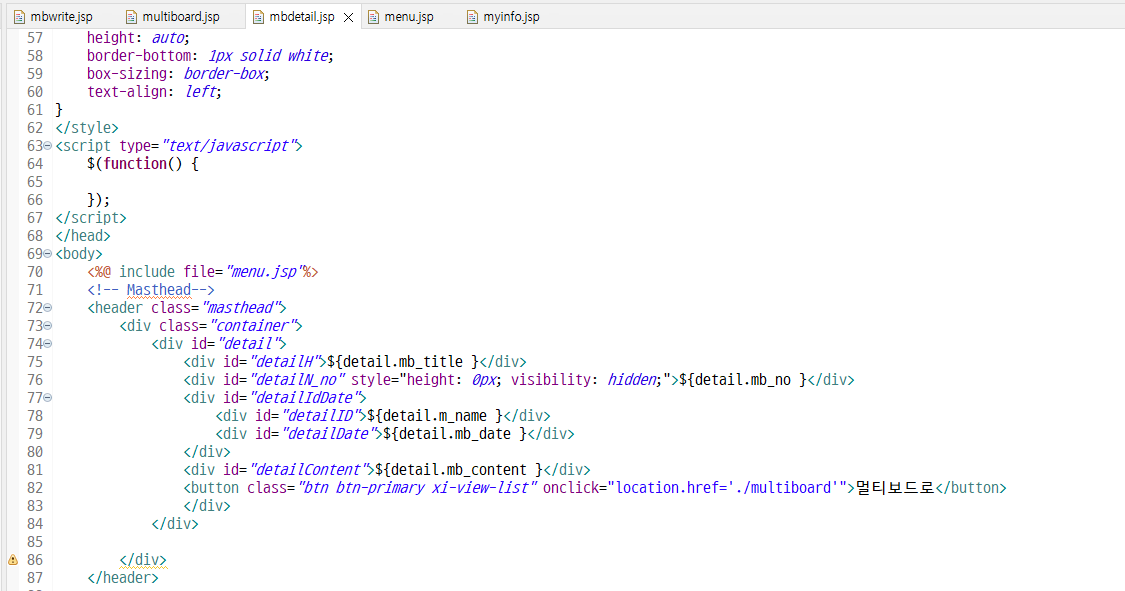The height and width of the screenshot is (591, 1125).
Task: Click '${detail.mb_title }' expression
Action: [403, 361]
